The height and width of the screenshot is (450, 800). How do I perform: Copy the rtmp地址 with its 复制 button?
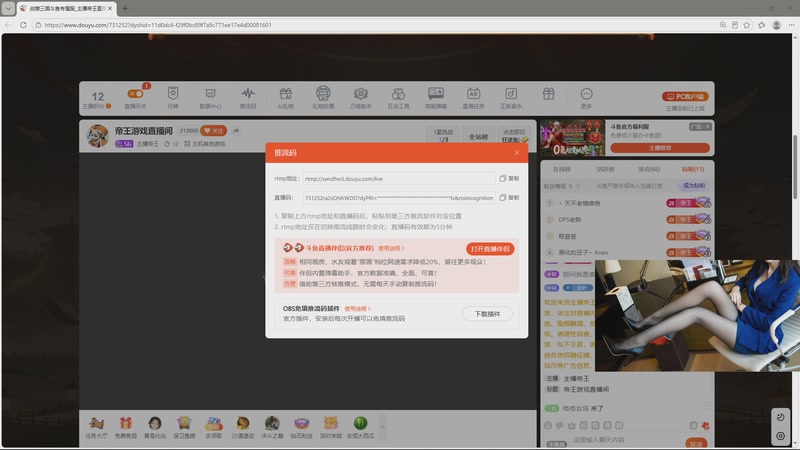point(509,179)
